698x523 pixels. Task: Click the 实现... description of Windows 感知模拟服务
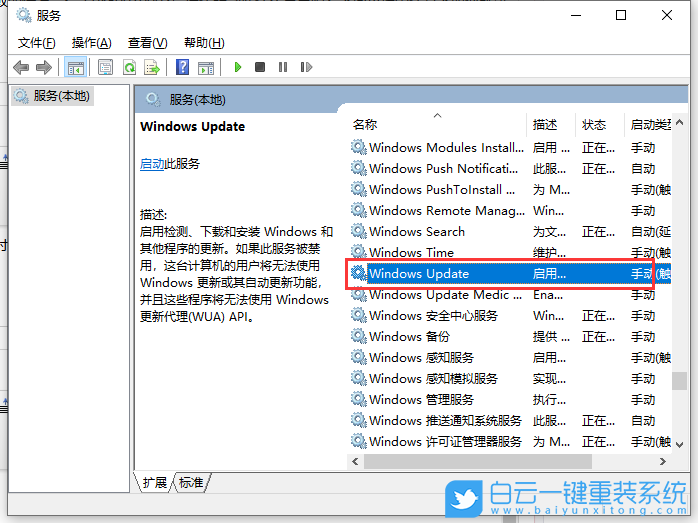[549, 378]
